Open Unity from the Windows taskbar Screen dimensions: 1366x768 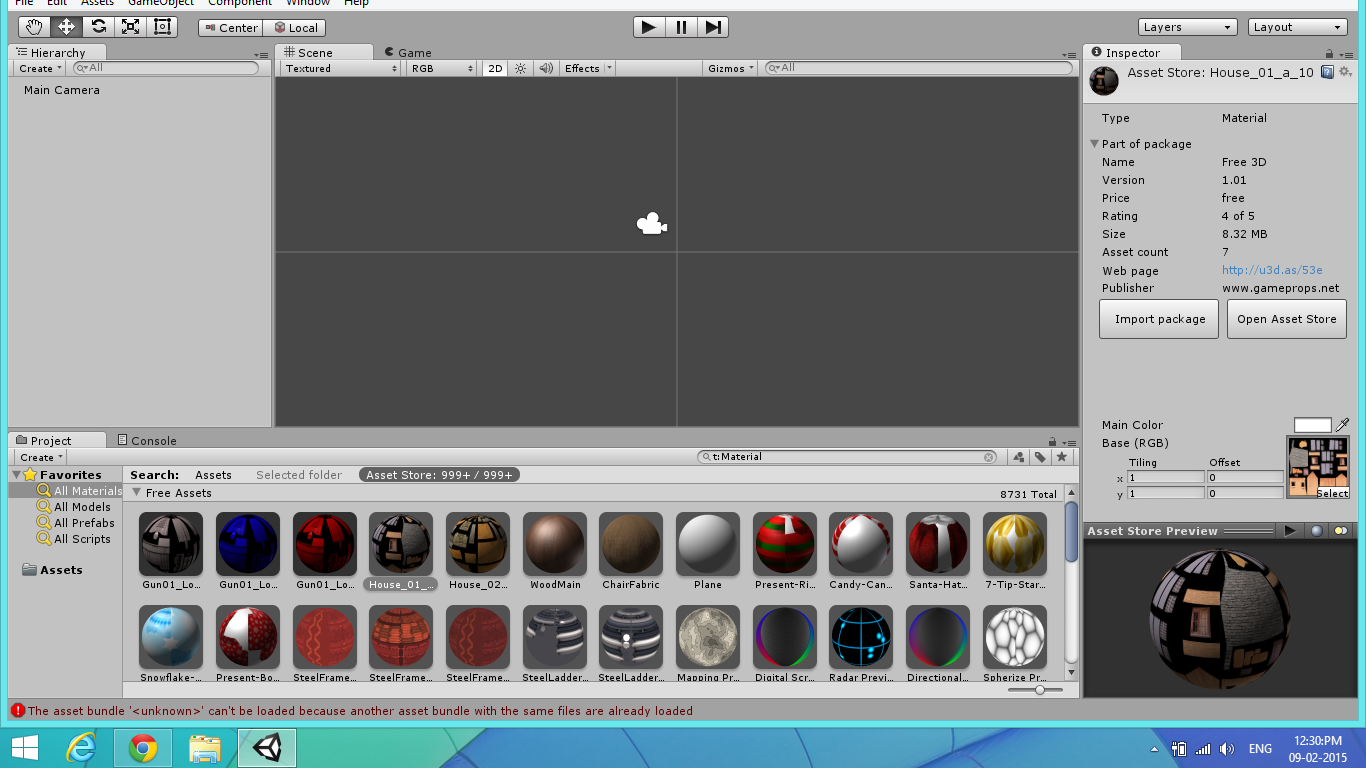[x=267, y=748]
